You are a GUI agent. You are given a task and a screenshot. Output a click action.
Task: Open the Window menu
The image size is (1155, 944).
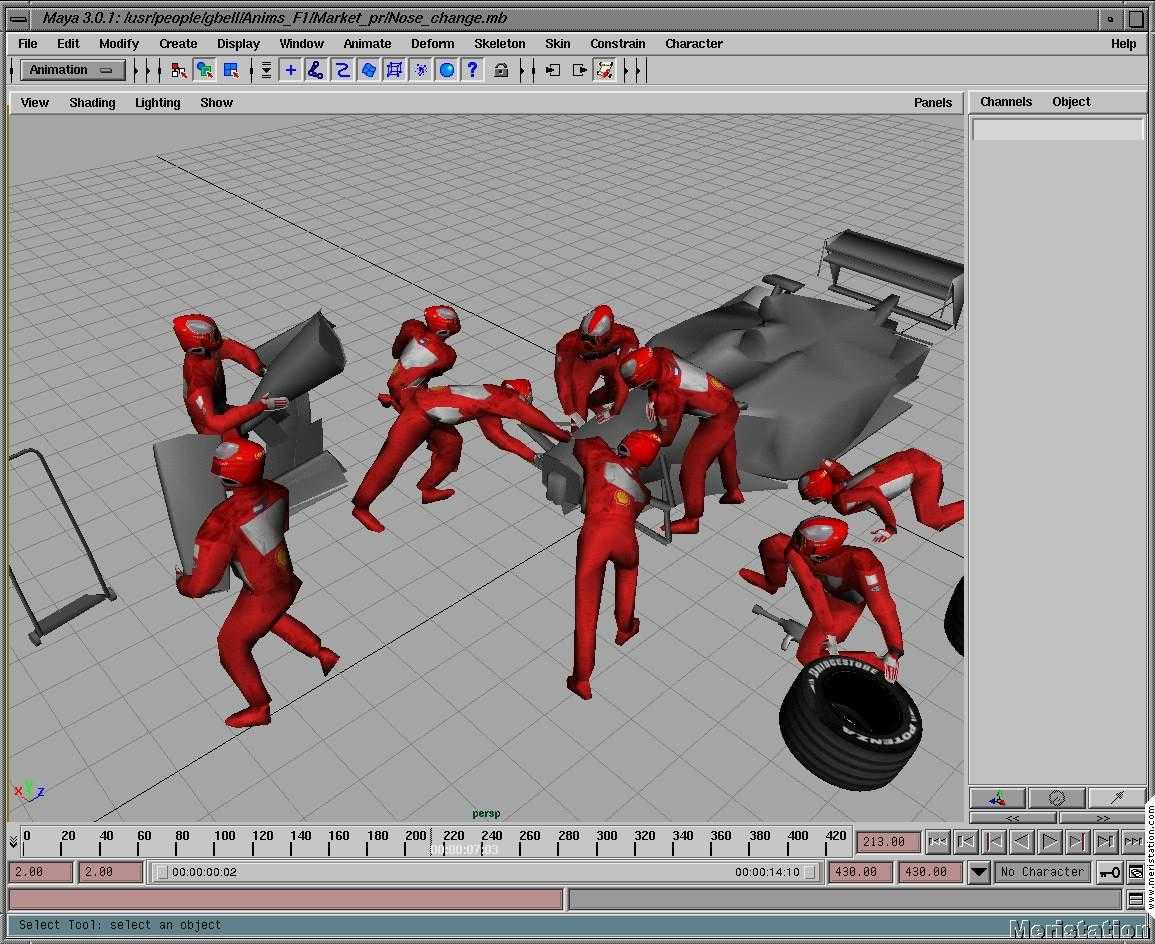click(x=301, y=43)
